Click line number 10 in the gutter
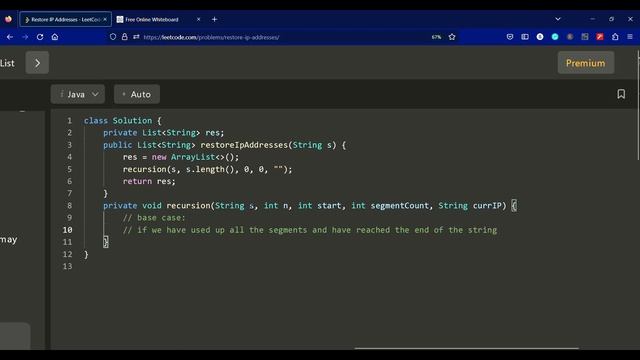640x360 pixels. (67, 230)
